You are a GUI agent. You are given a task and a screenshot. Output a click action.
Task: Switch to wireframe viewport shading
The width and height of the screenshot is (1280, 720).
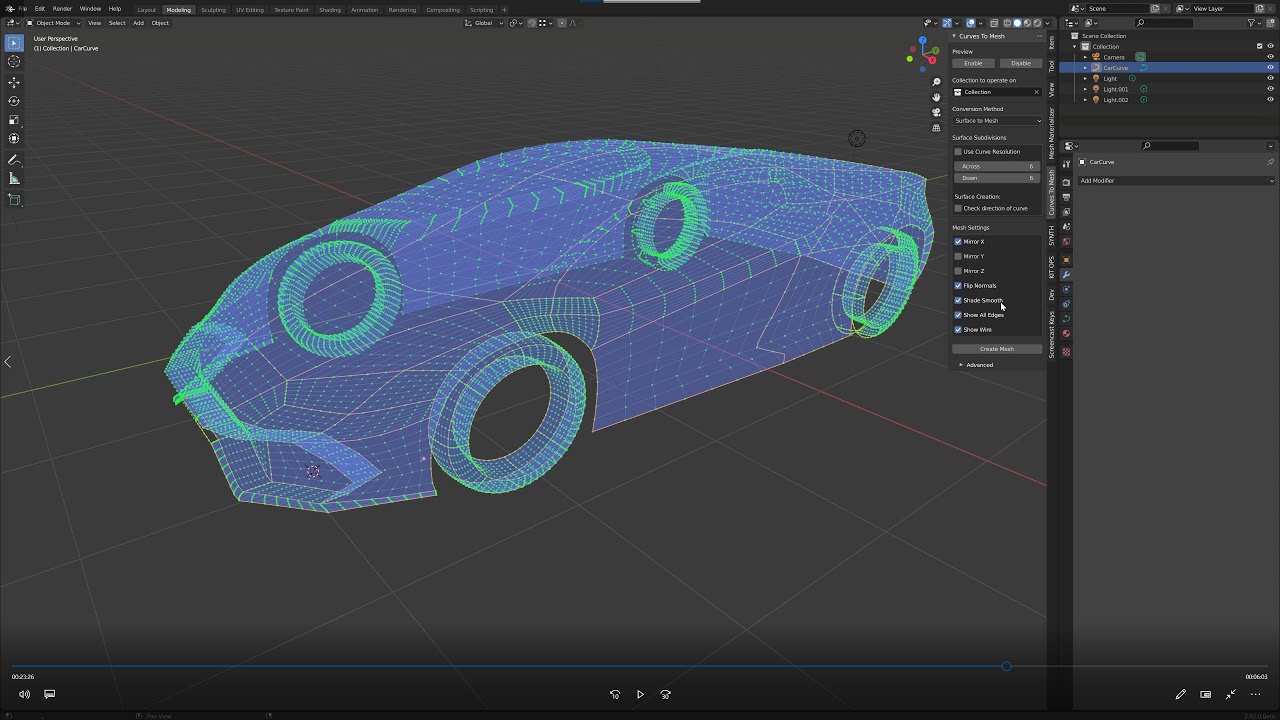pyautogui.click(x=1008, y=23)
